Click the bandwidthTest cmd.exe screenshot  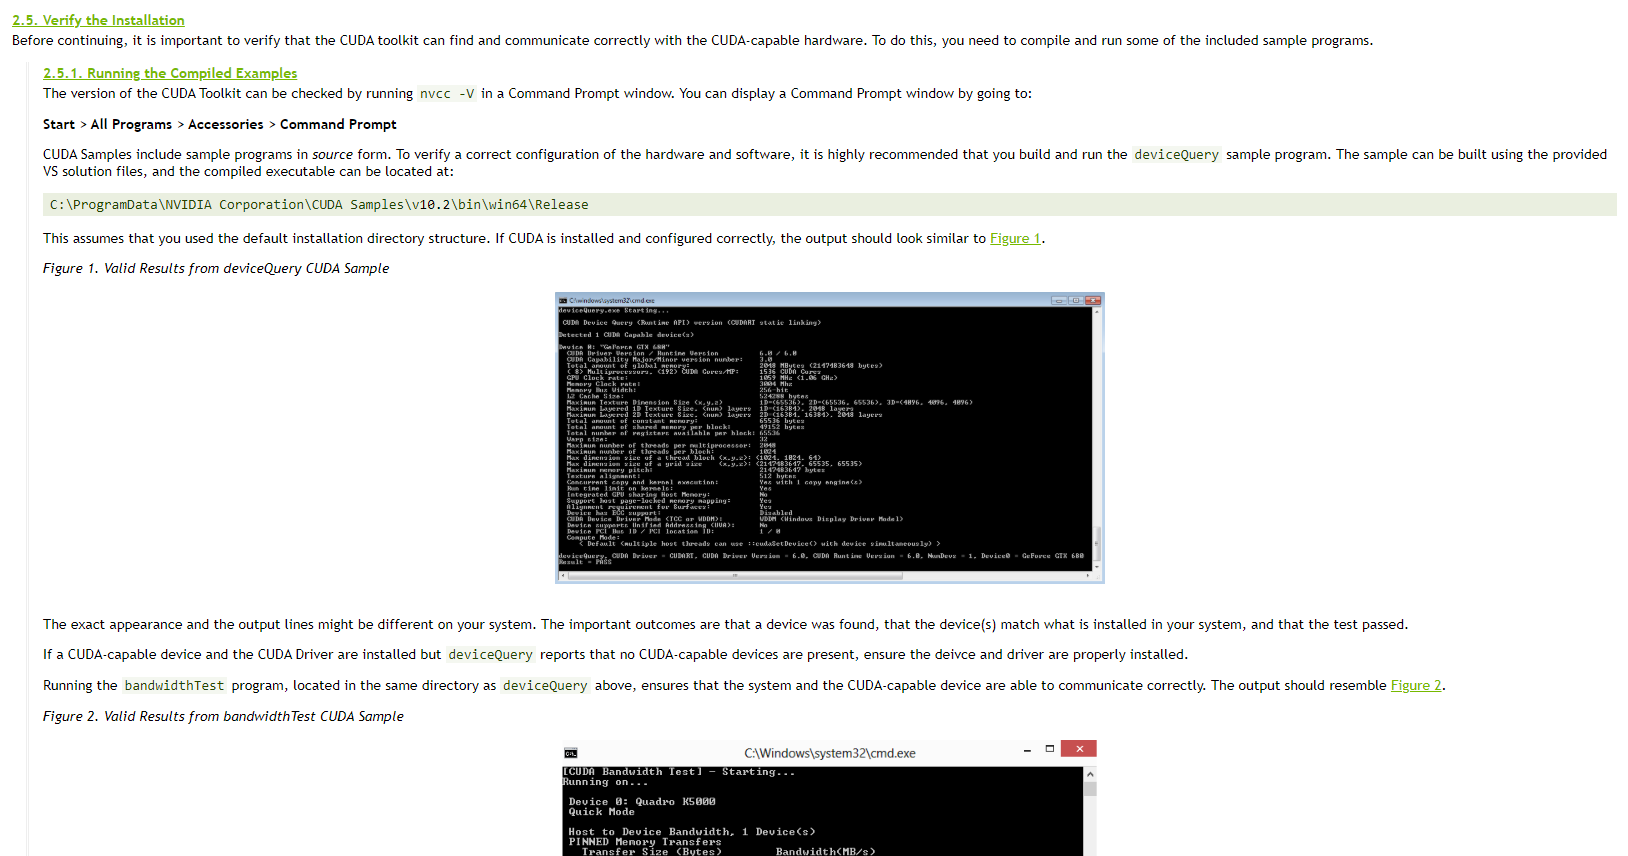tap(829, 798)
